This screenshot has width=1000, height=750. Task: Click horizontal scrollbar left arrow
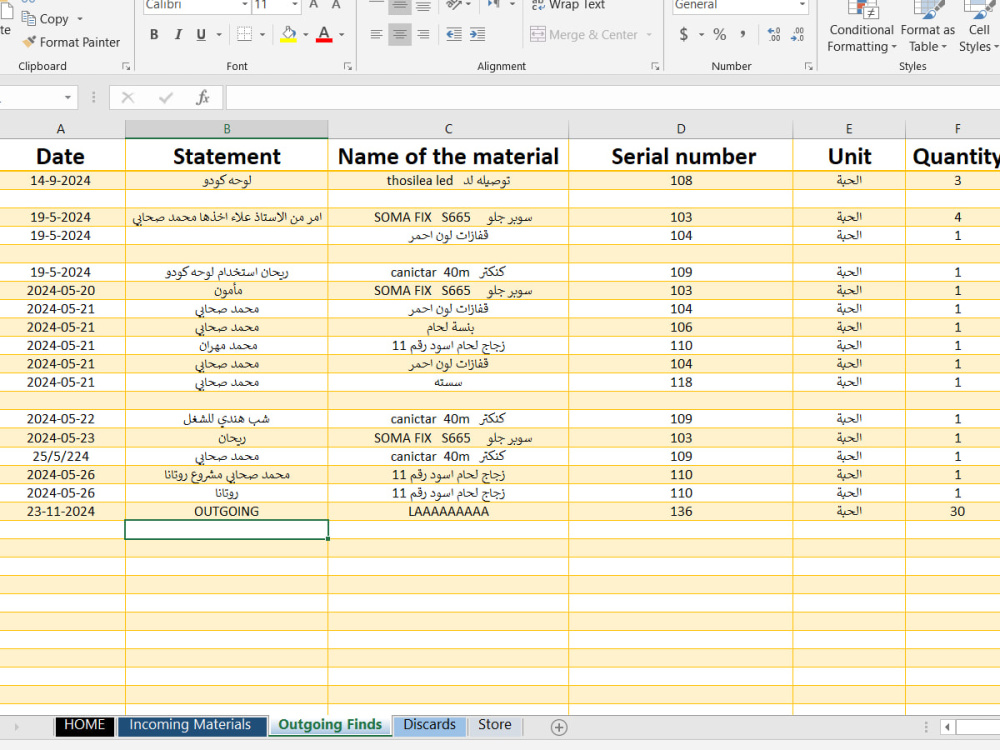click(x=948, y=727)
